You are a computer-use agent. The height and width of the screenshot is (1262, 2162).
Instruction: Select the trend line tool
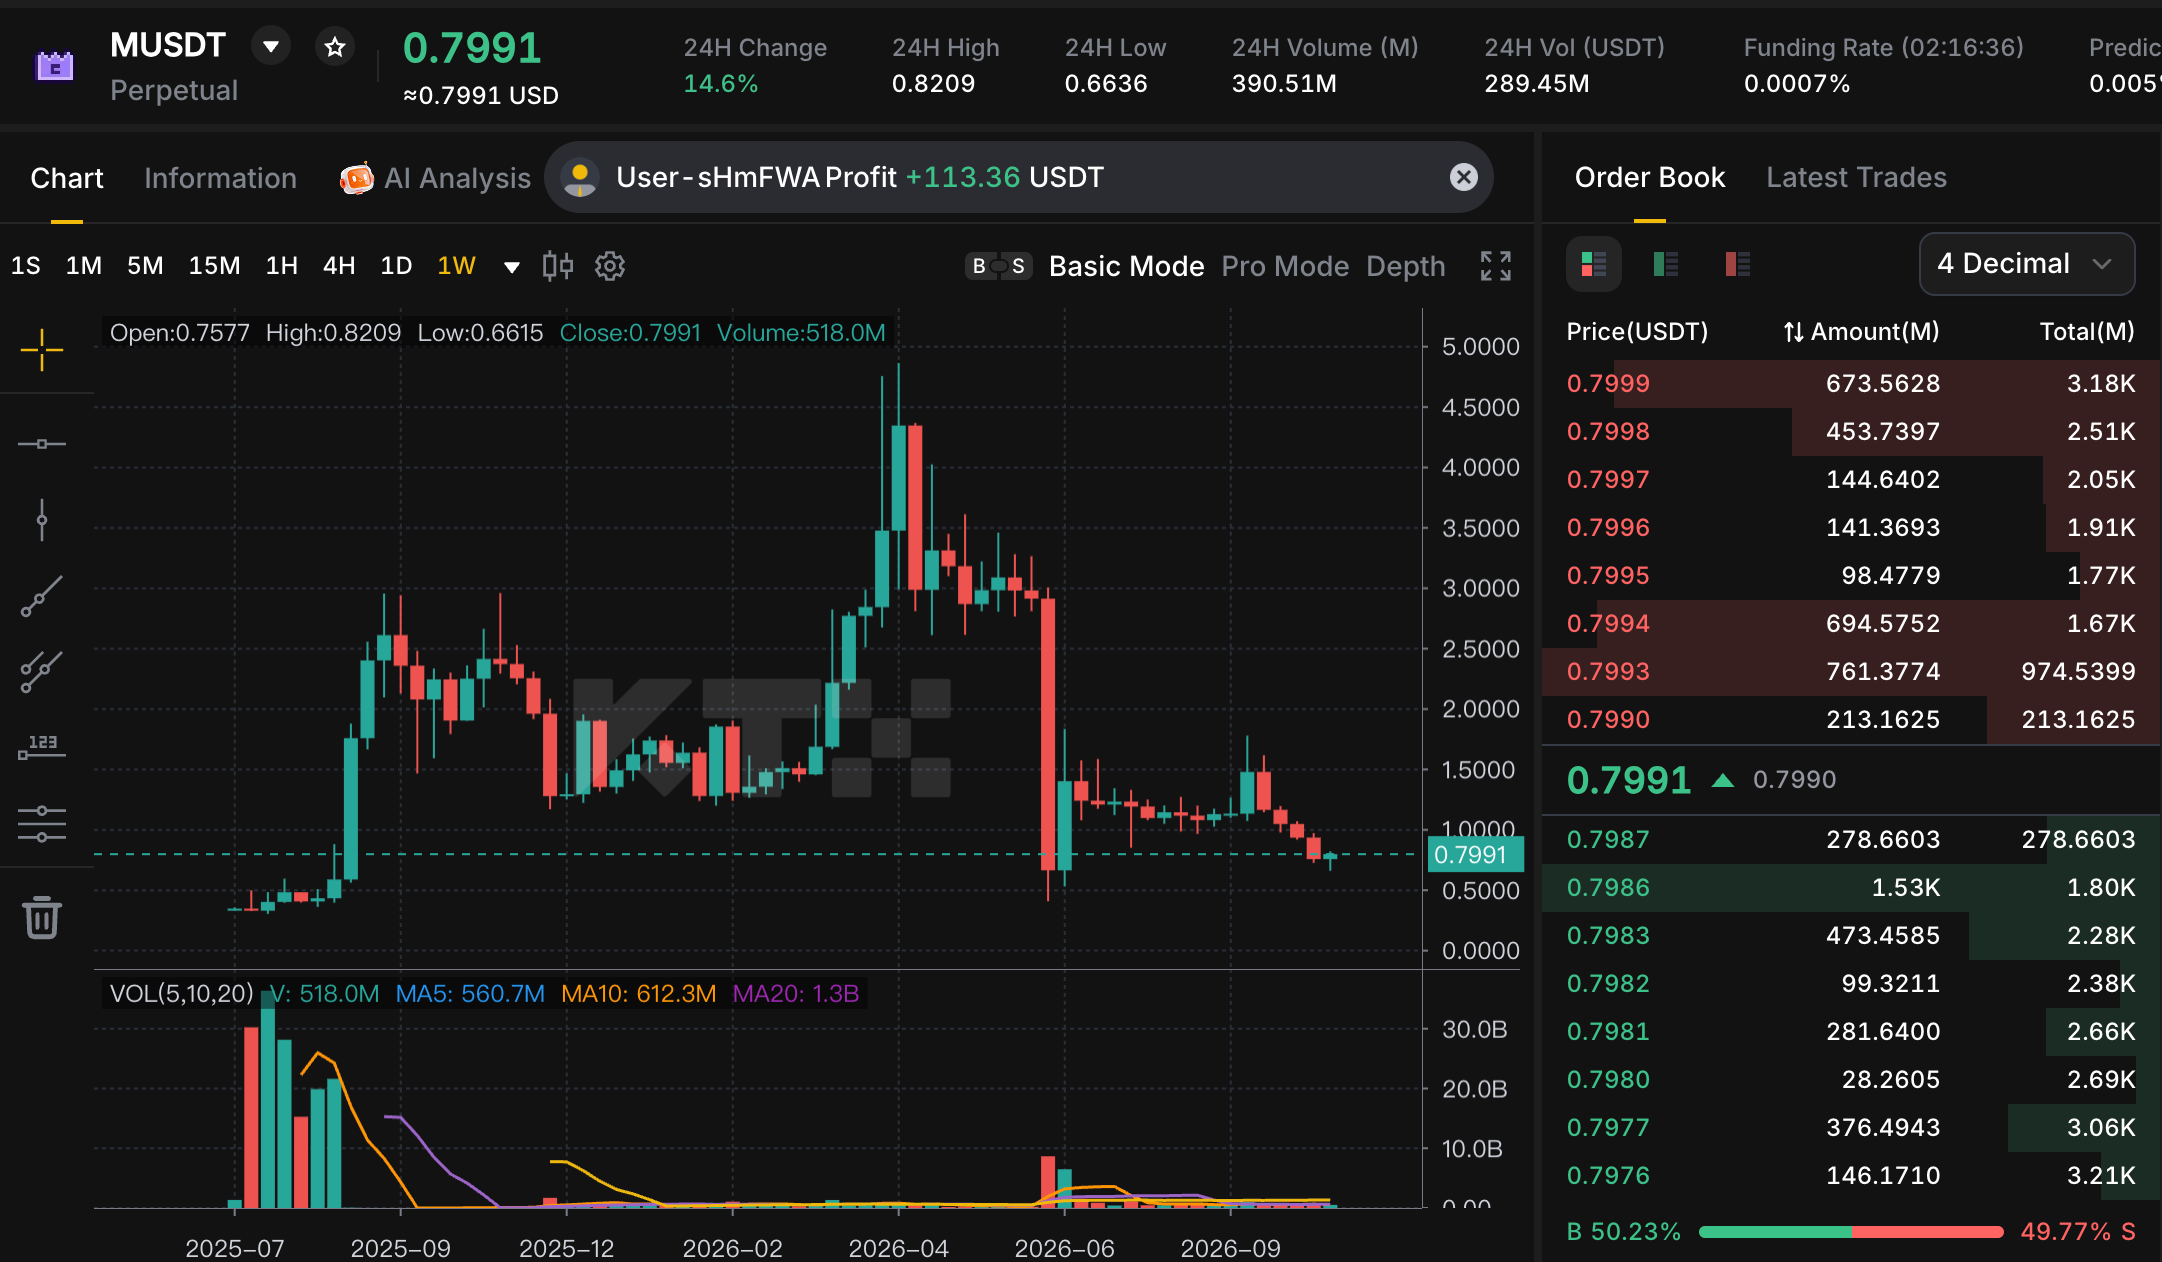(42, 596)
